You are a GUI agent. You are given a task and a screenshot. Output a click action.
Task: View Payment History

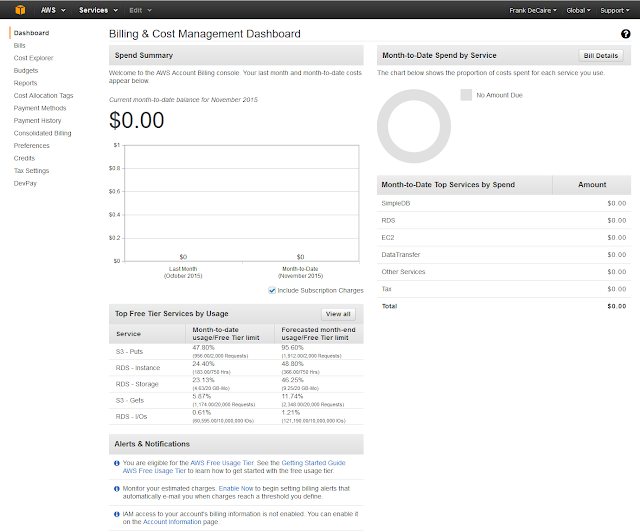38,121
